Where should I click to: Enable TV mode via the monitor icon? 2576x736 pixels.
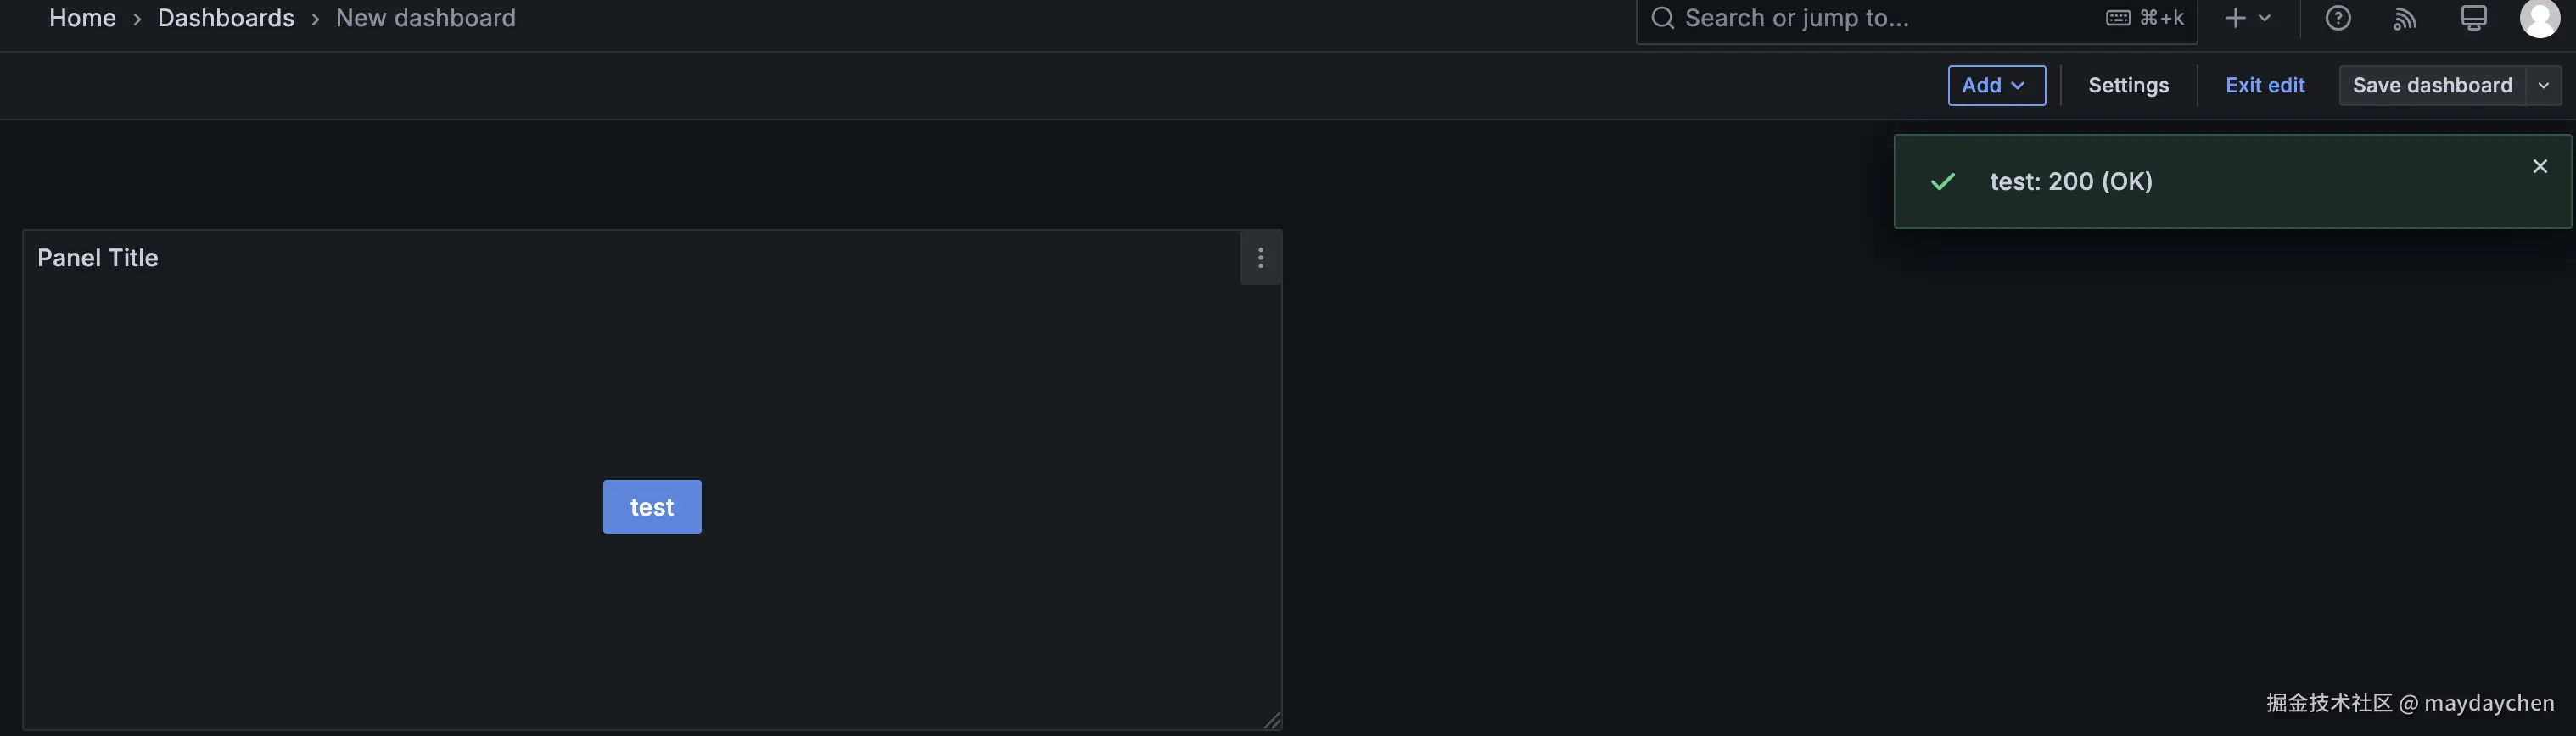(2473, 17)
